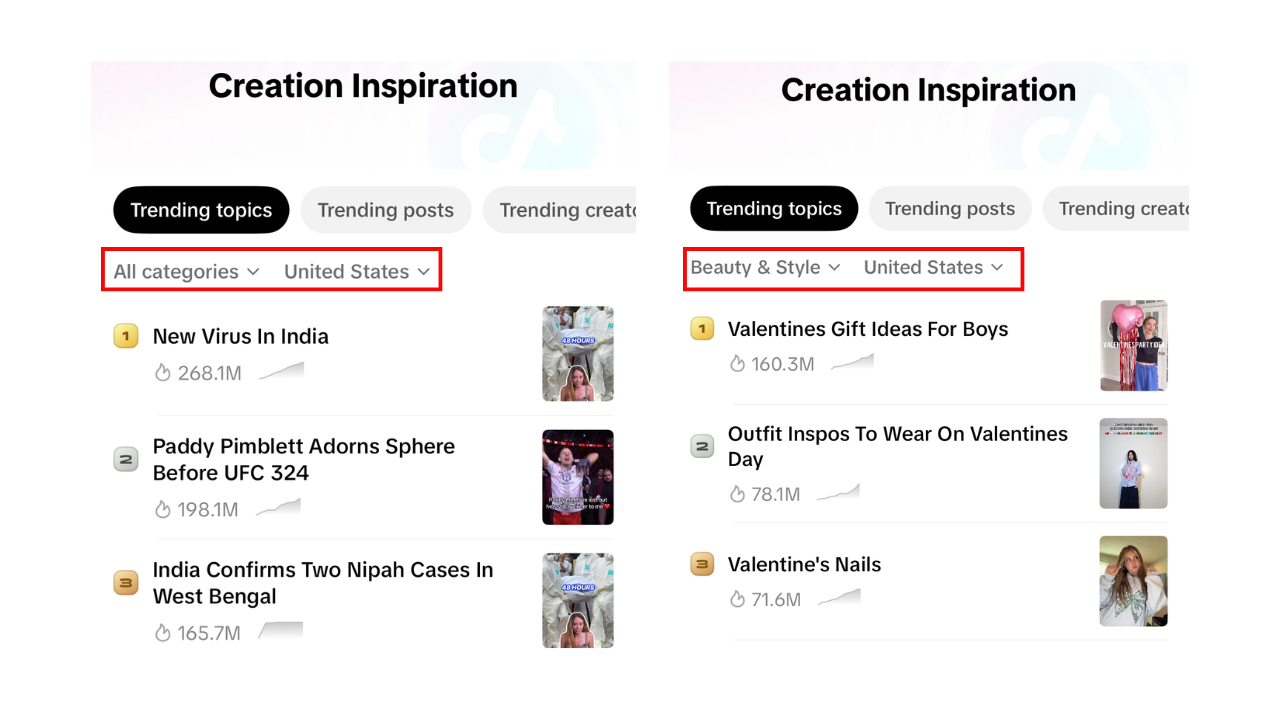The height and width of the screenshot is (720, 1280).
Task: Open United States dropdown beside All categories
Action: pyautogui.click(x=357, y=272)
